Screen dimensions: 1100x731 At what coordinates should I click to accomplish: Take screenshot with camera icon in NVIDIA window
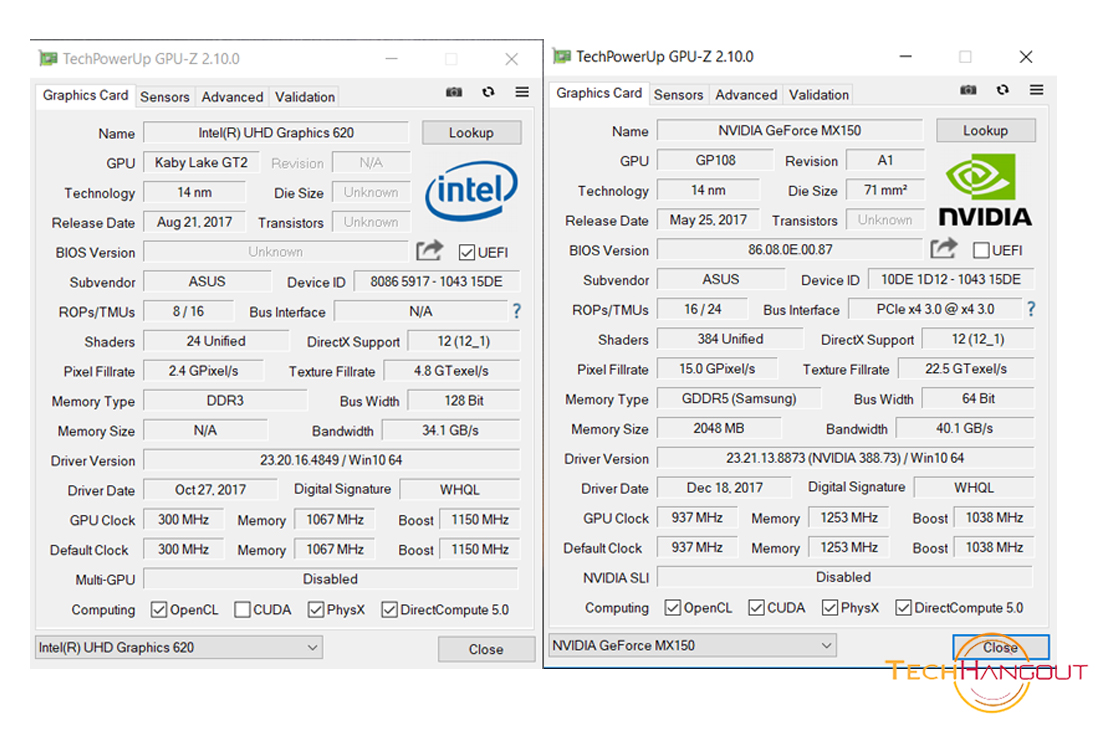(x=968, y=90)
